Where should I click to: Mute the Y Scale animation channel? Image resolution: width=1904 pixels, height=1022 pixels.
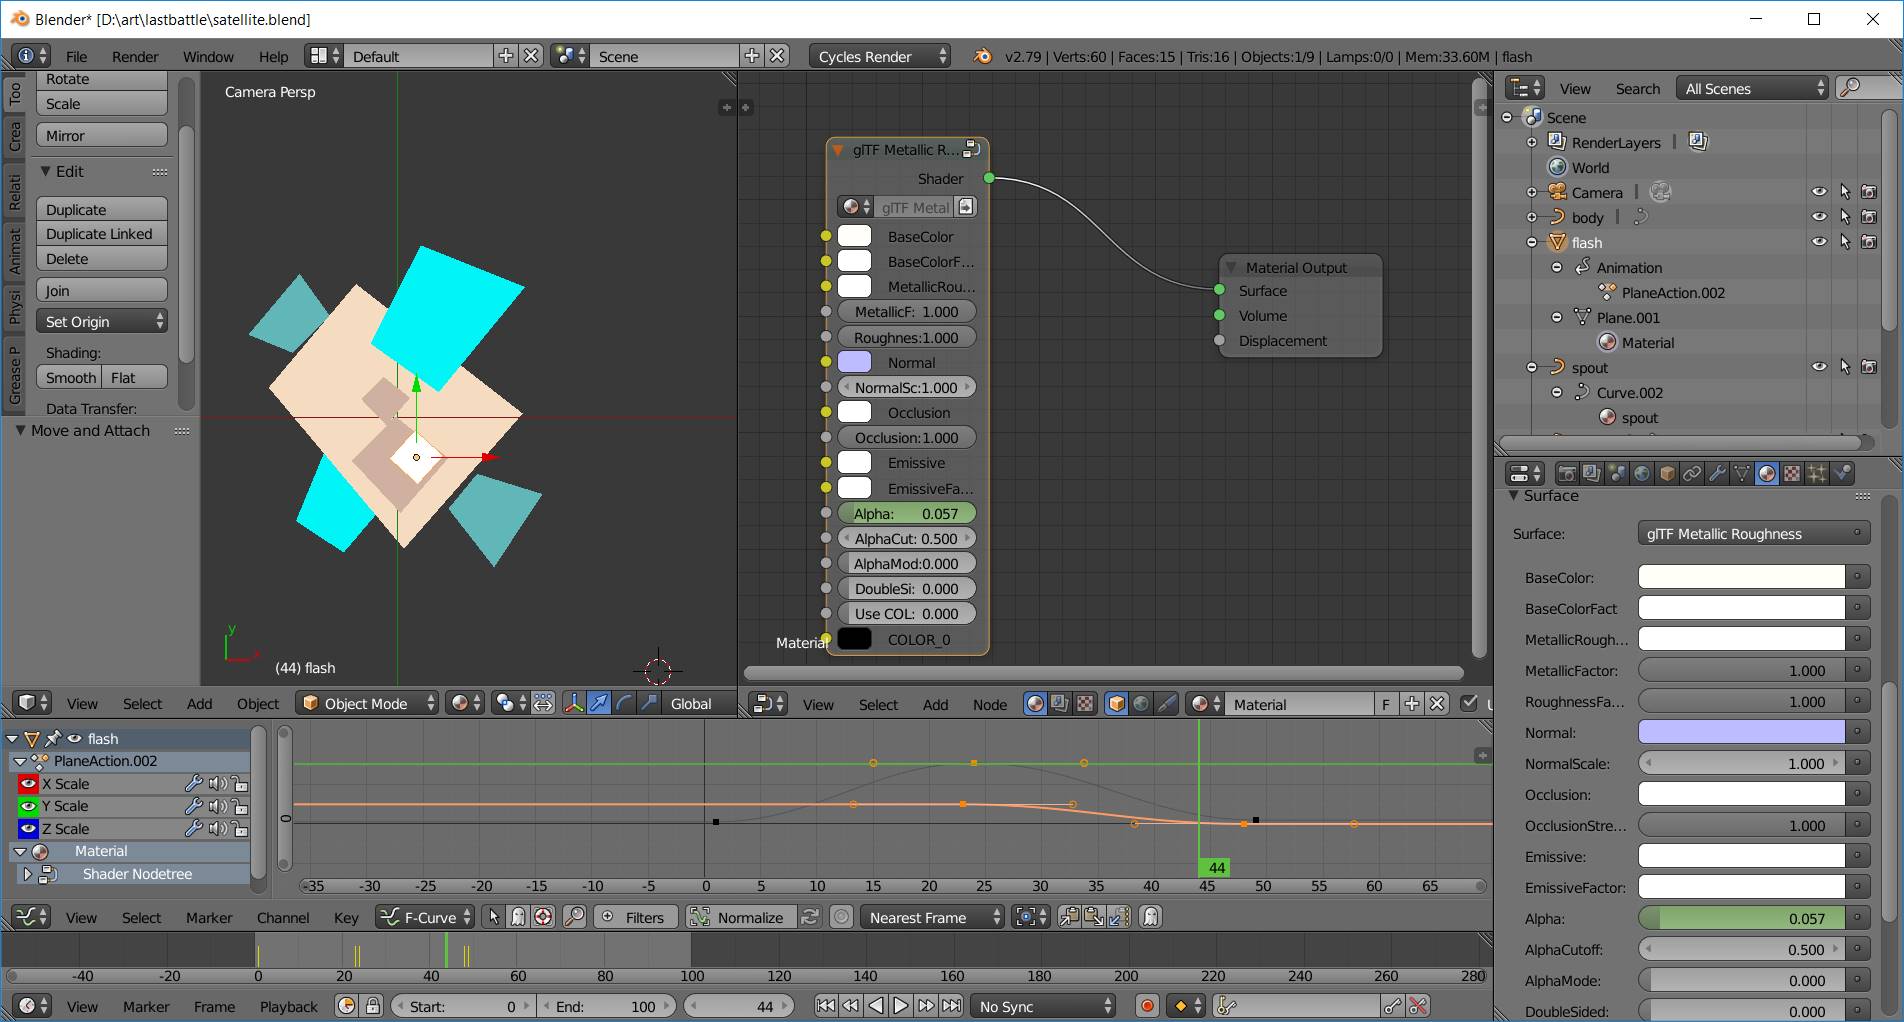coord(217,806)
